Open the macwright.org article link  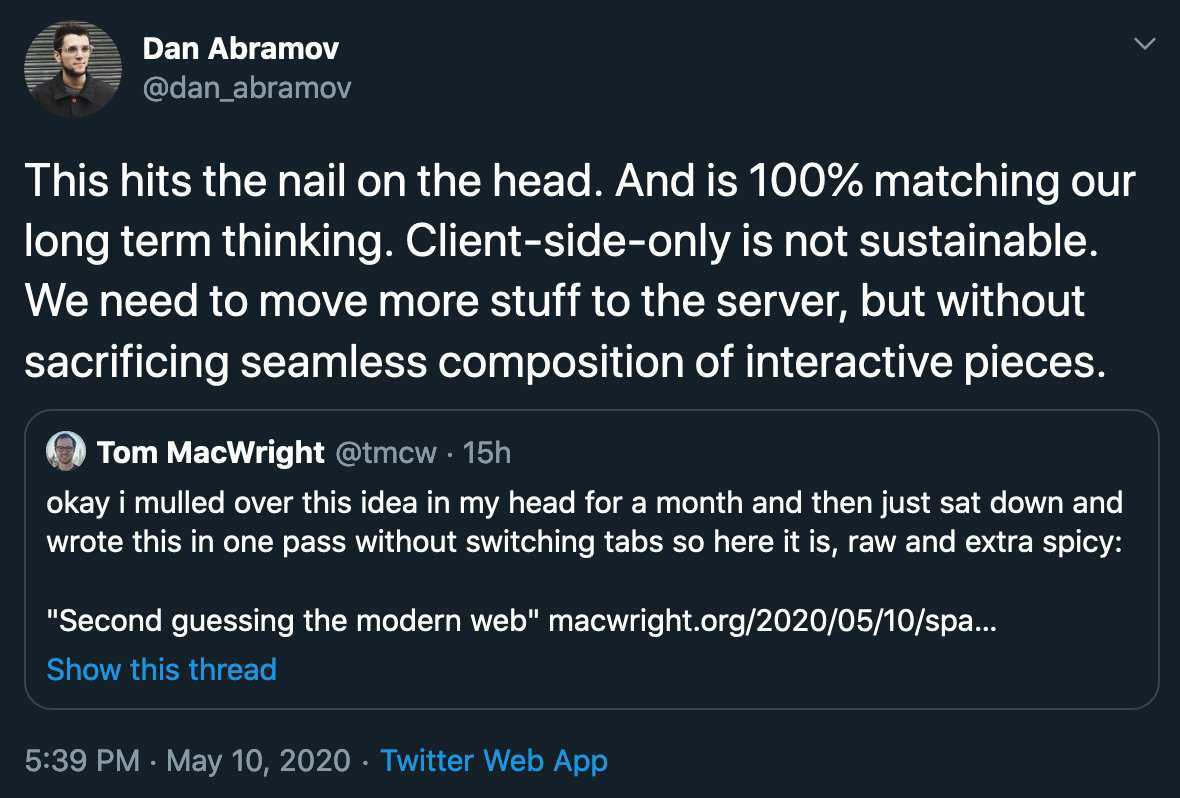pyautogui.click(x=772, y=621)
